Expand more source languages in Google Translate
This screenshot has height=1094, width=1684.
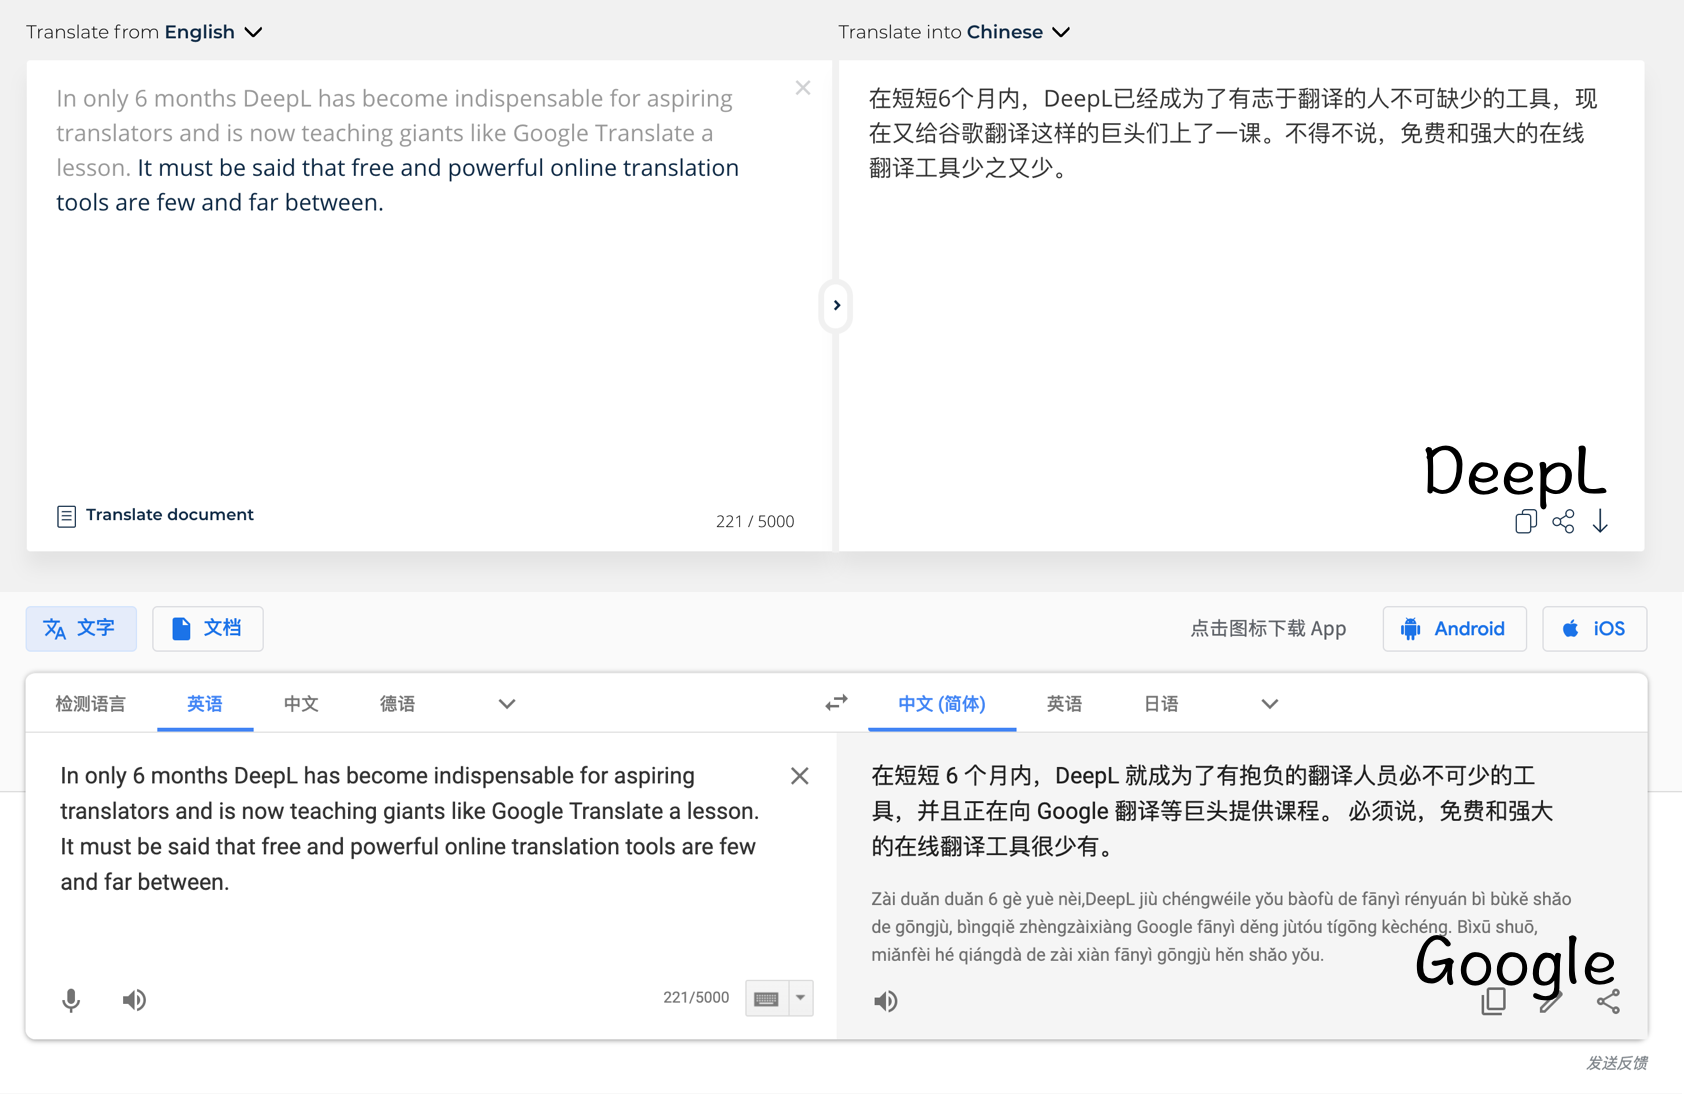(x=506, y=703)
